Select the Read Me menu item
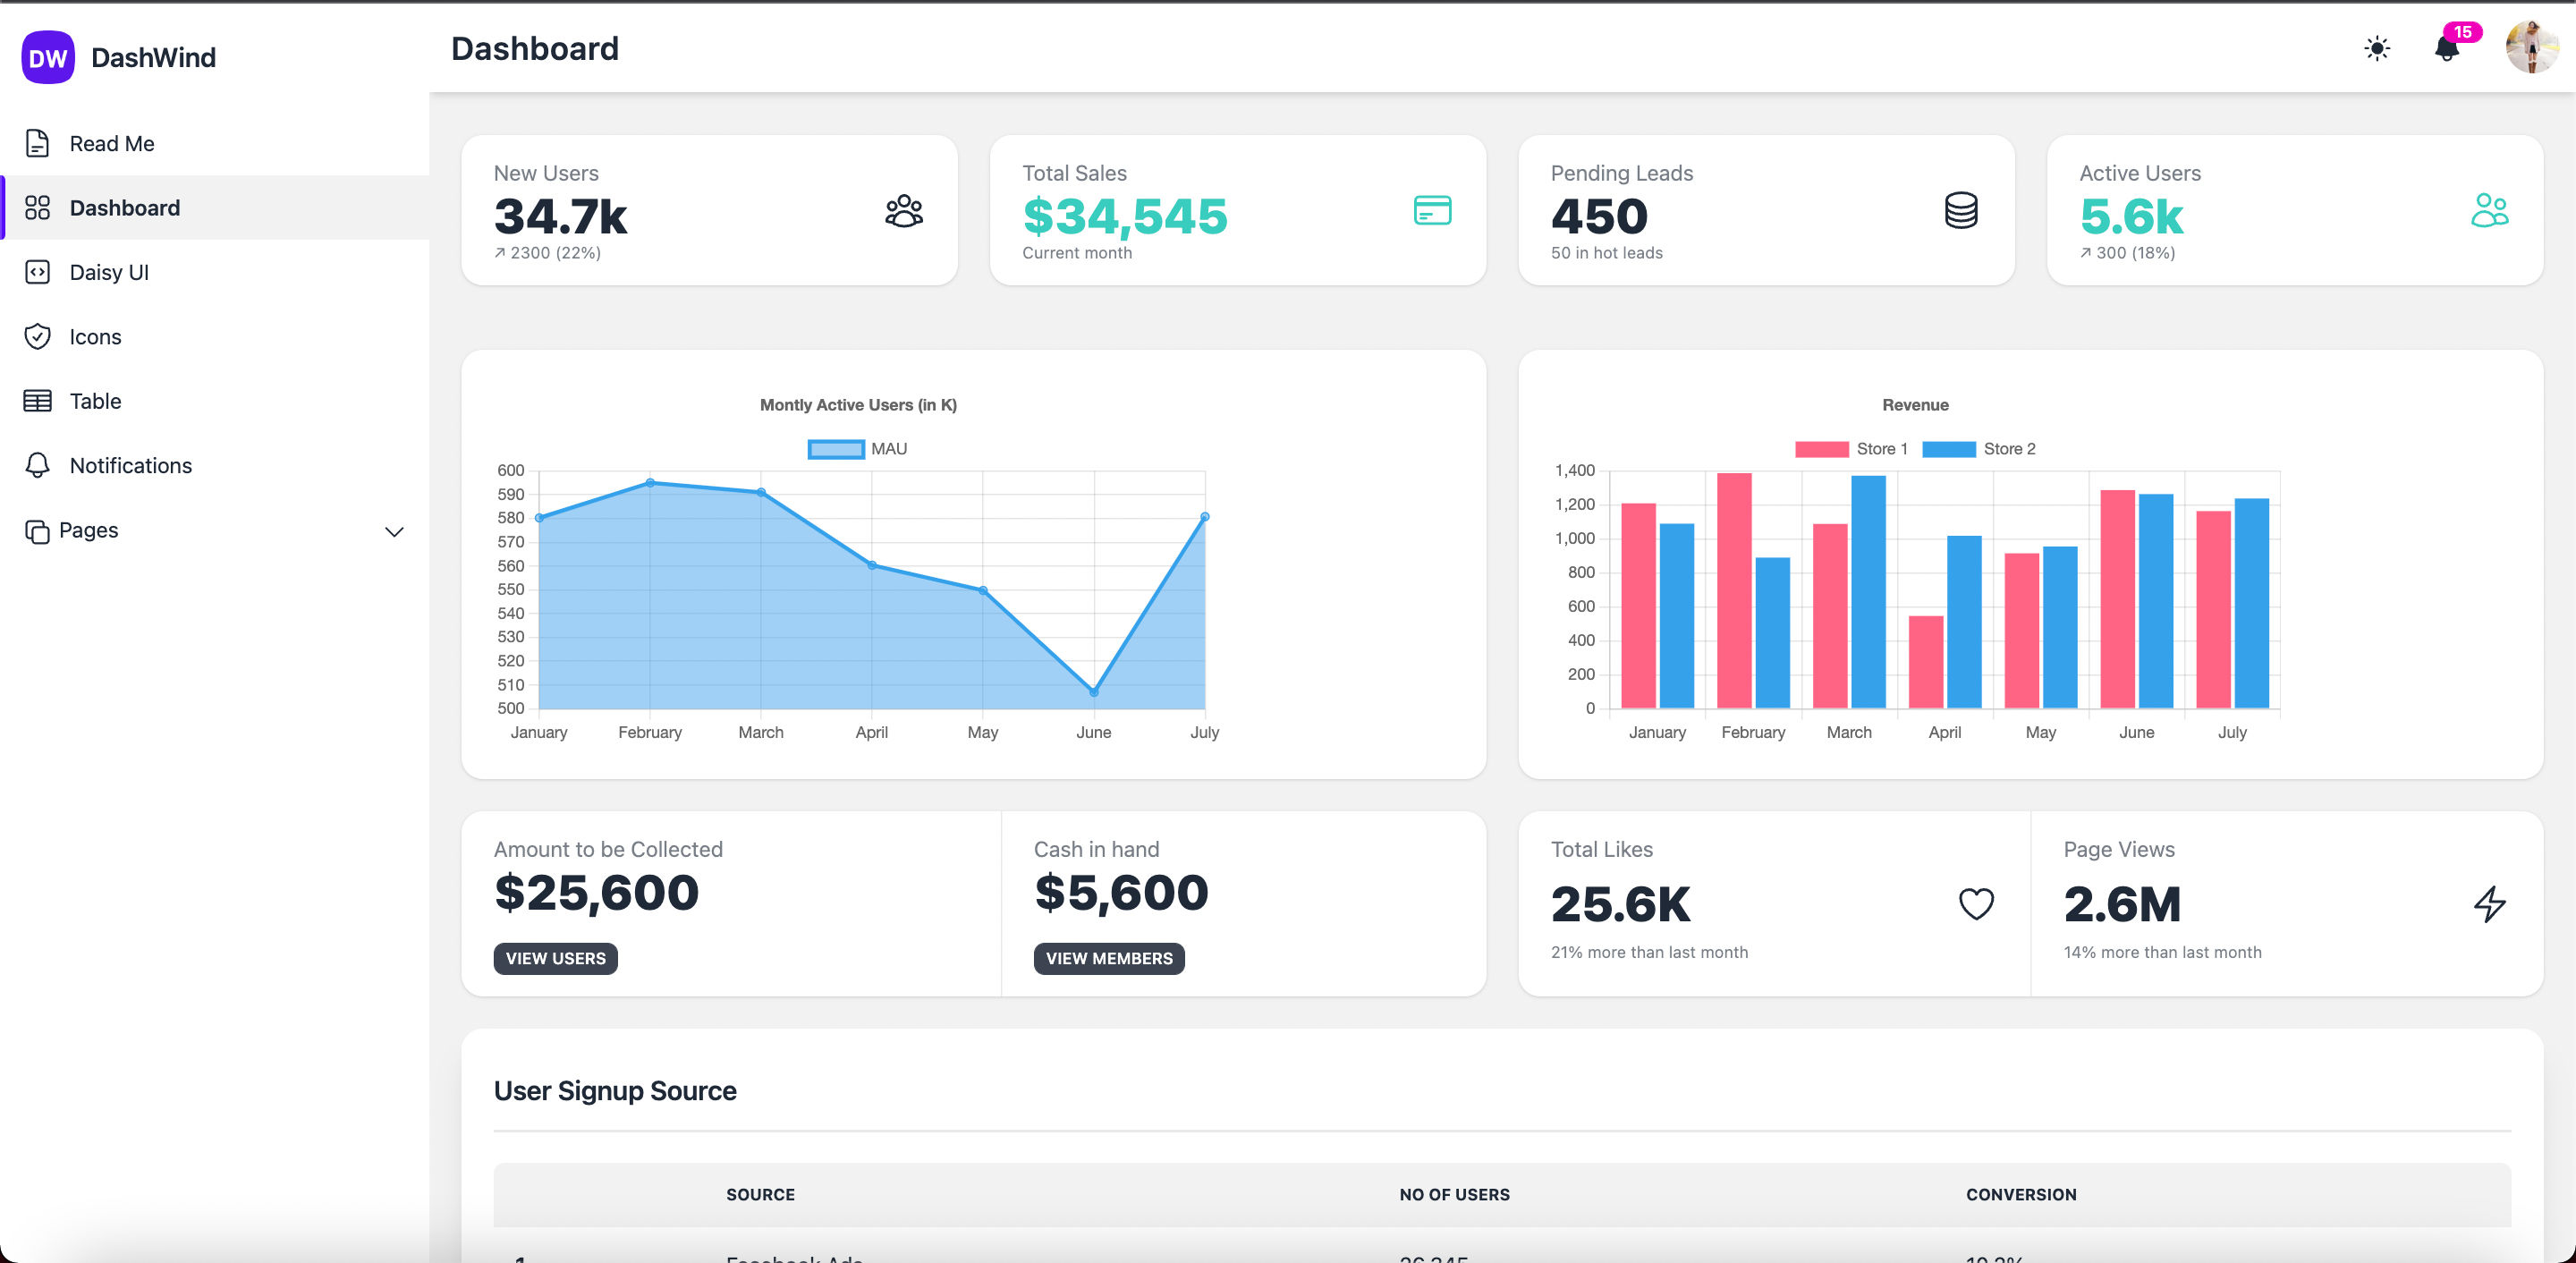Viewport: 2576px width, 1263px height. point(110,143)
